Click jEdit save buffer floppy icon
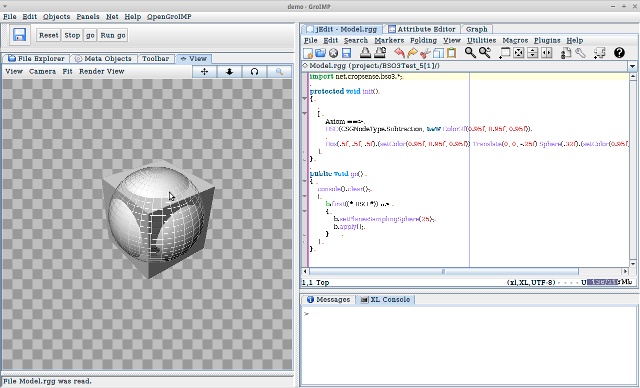The height and width of the screenshot is (388, 640). 347,53
